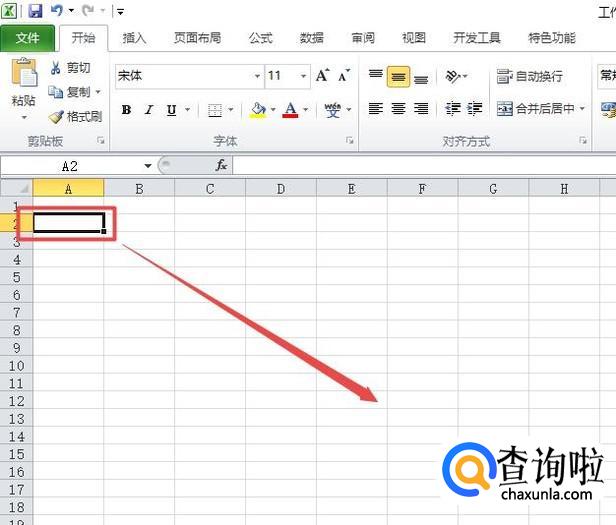Screen dimensions: 616x525
Task: Click the 格式刷 format painter
Action: [x=75, y=116]
